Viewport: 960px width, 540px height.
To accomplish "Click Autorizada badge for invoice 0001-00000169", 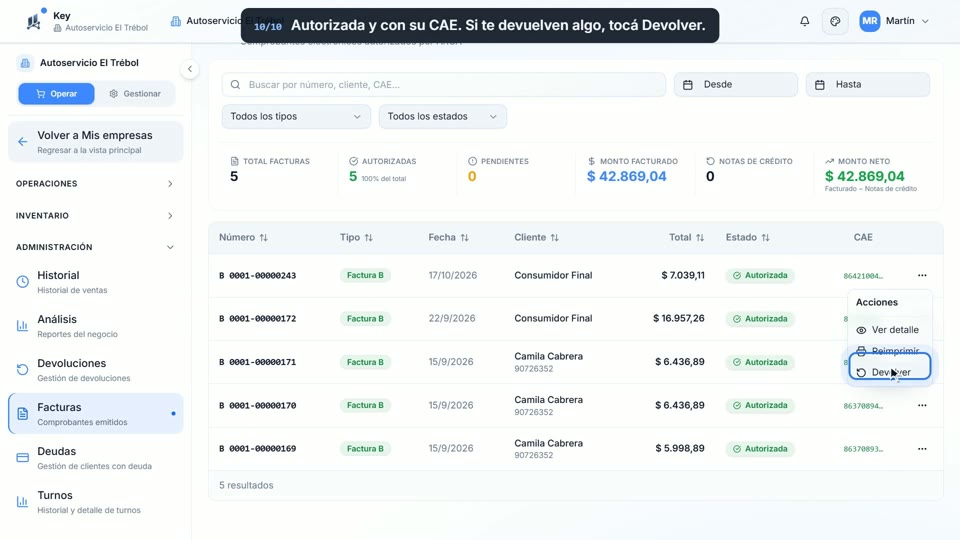I will coord(760,449).
